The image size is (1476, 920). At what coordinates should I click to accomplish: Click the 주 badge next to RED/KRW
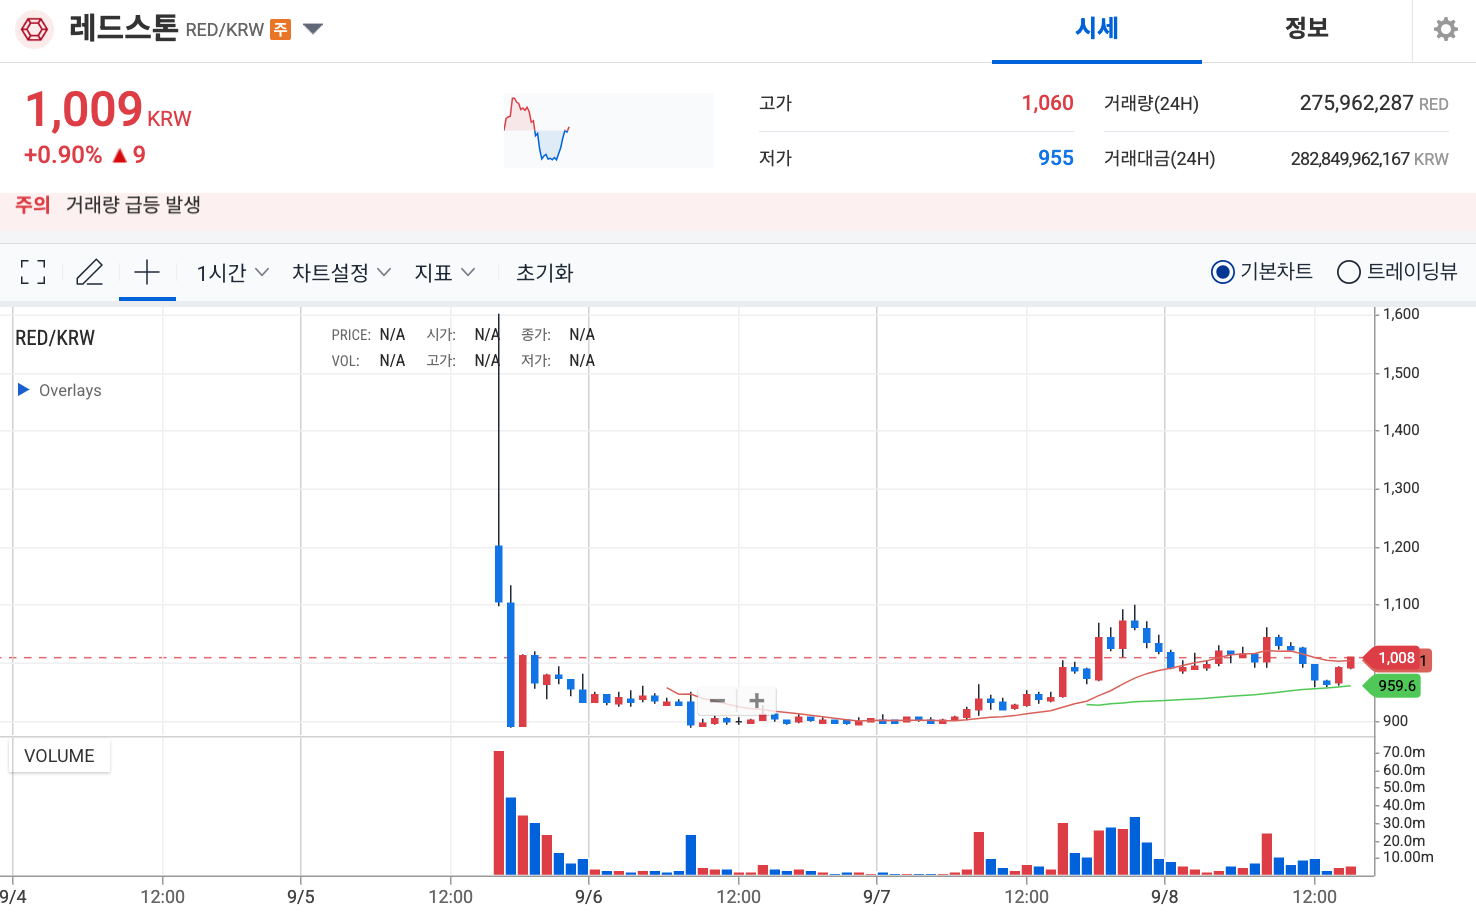tap(279, 30)
